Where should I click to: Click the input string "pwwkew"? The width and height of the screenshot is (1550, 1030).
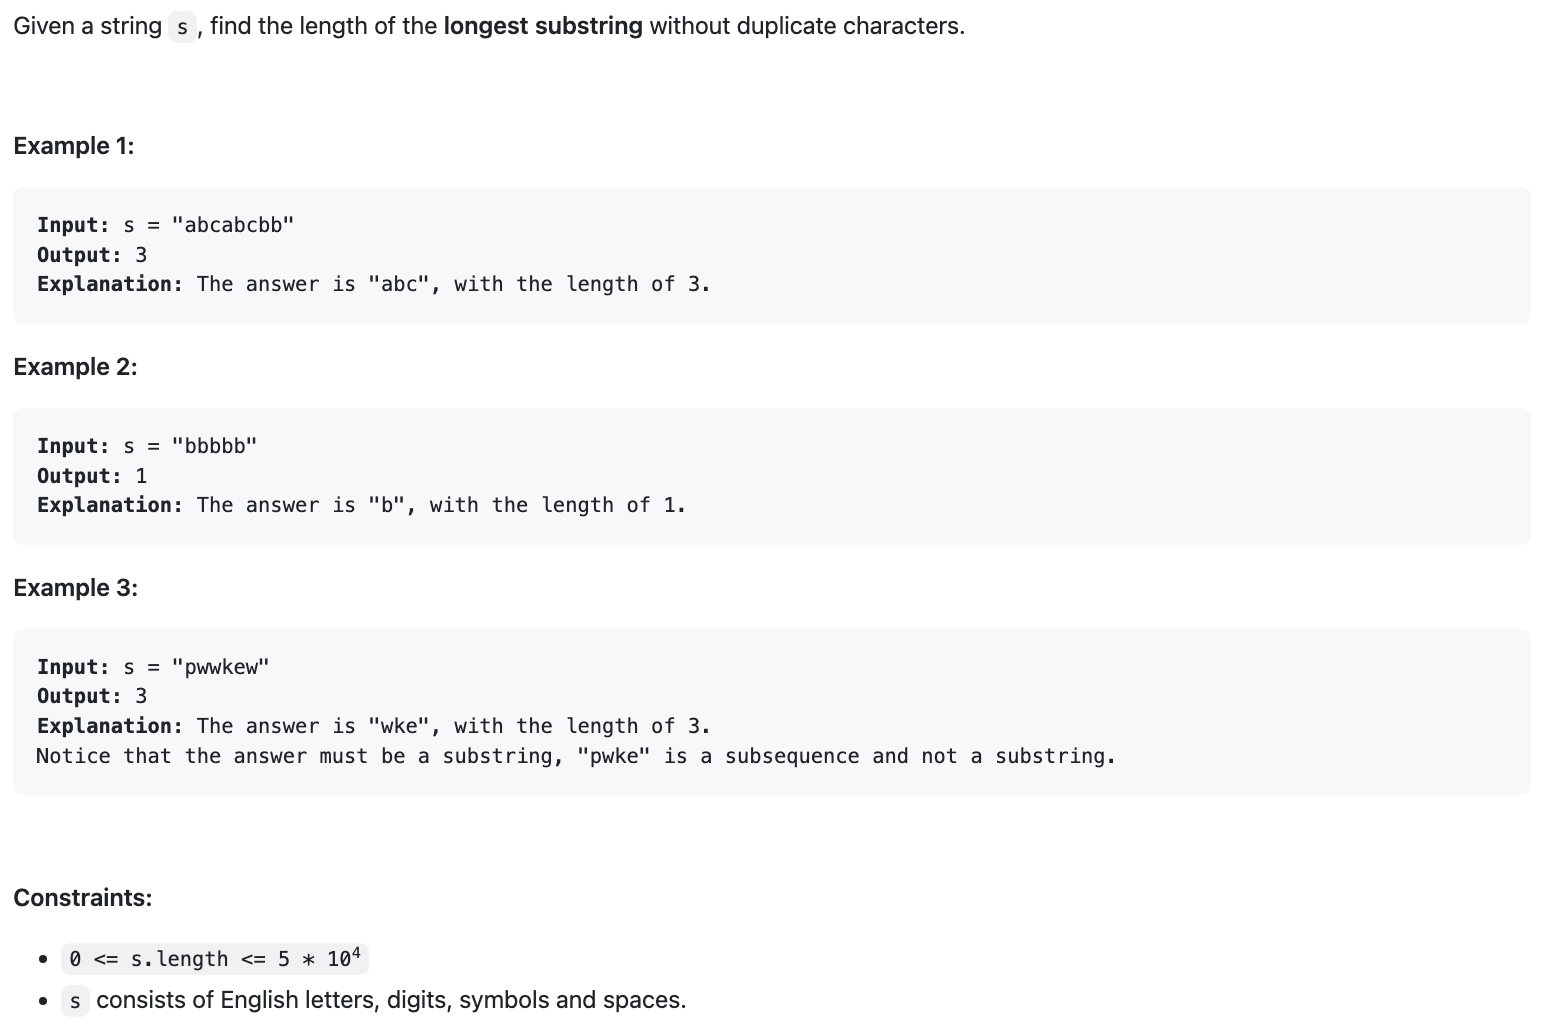[220, 667]
